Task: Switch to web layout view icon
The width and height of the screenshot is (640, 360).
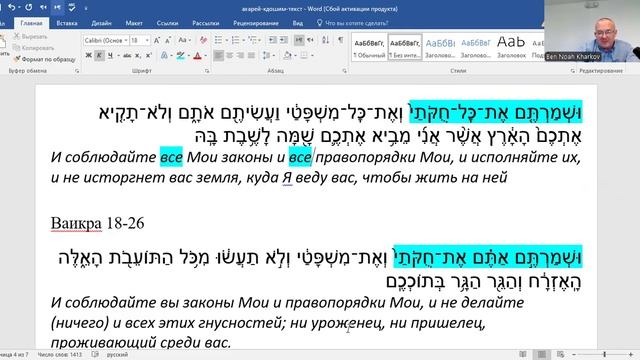Action: [x=560, y=354]
